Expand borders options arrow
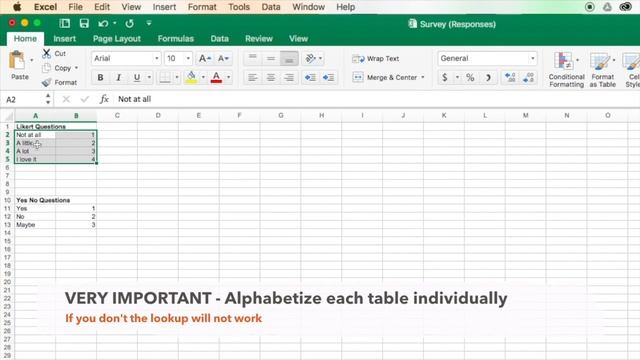The image size is (640, 360). tap(177, 78)
